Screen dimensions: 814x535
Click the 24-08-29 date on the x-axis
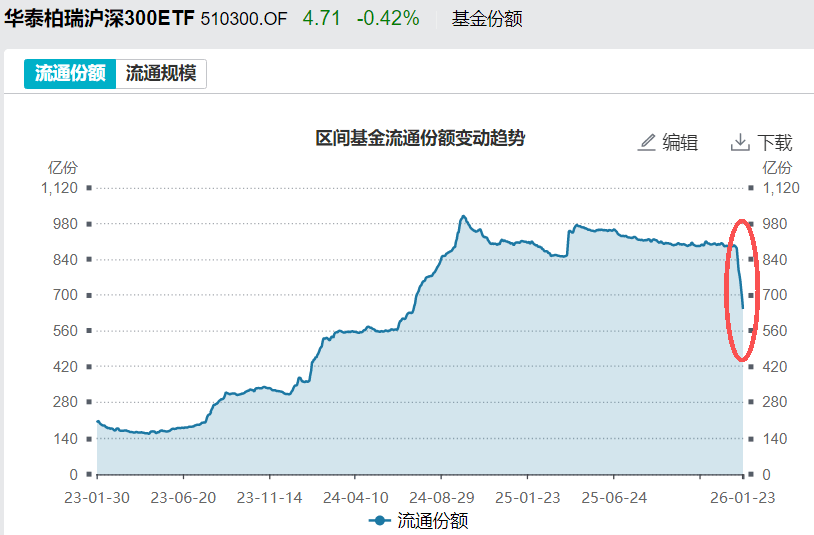pyautogui.click(x=441, y=497)
